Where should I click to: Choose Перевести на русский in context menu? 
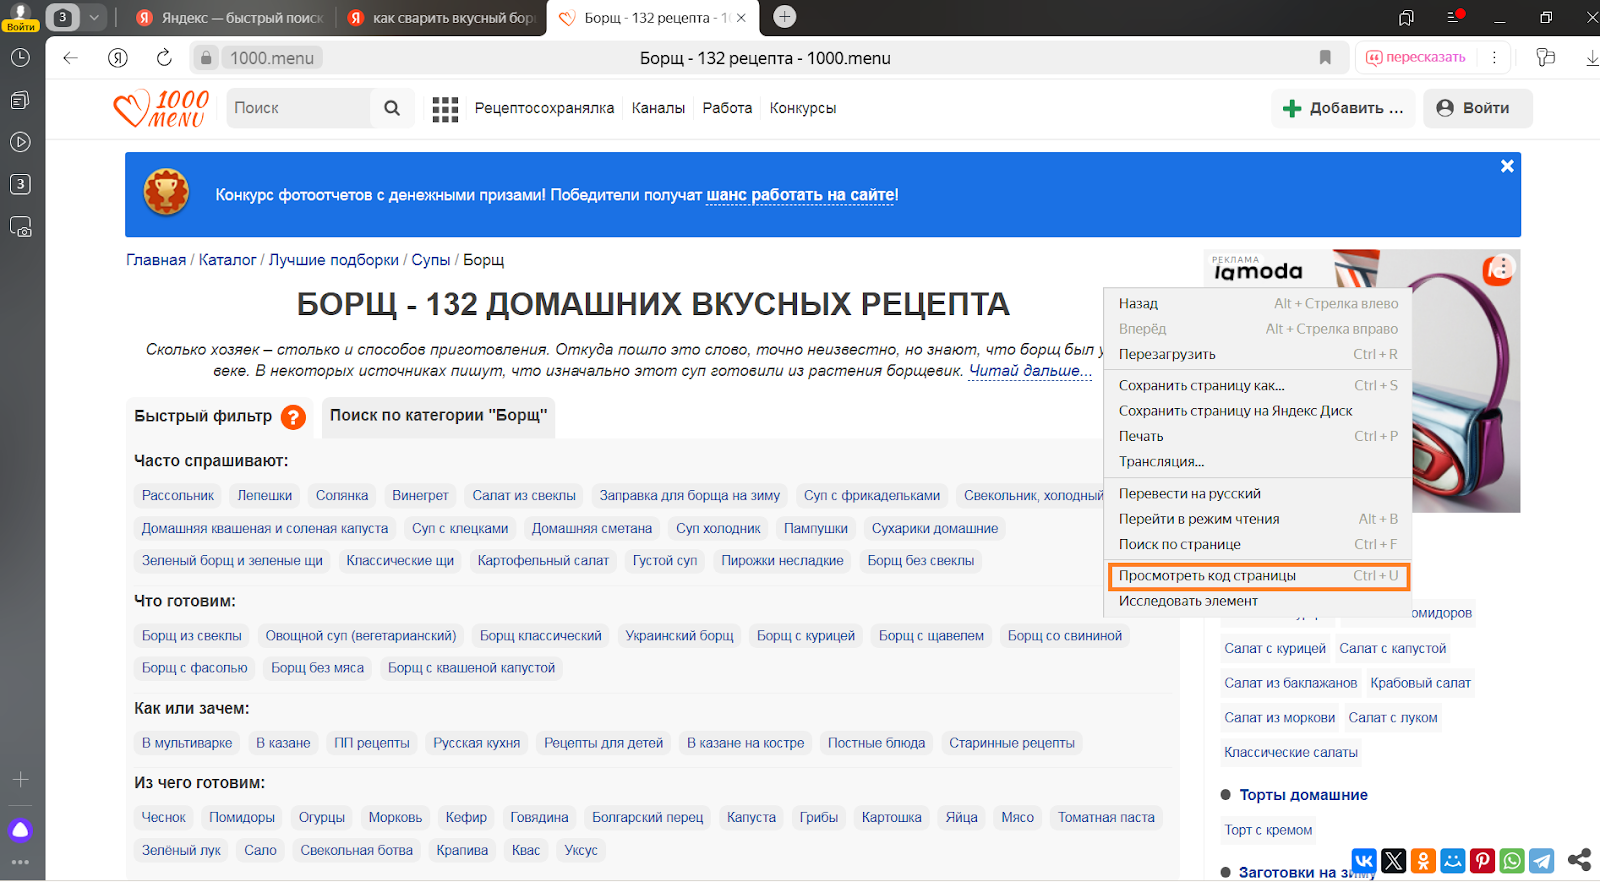click(1189, 494)
